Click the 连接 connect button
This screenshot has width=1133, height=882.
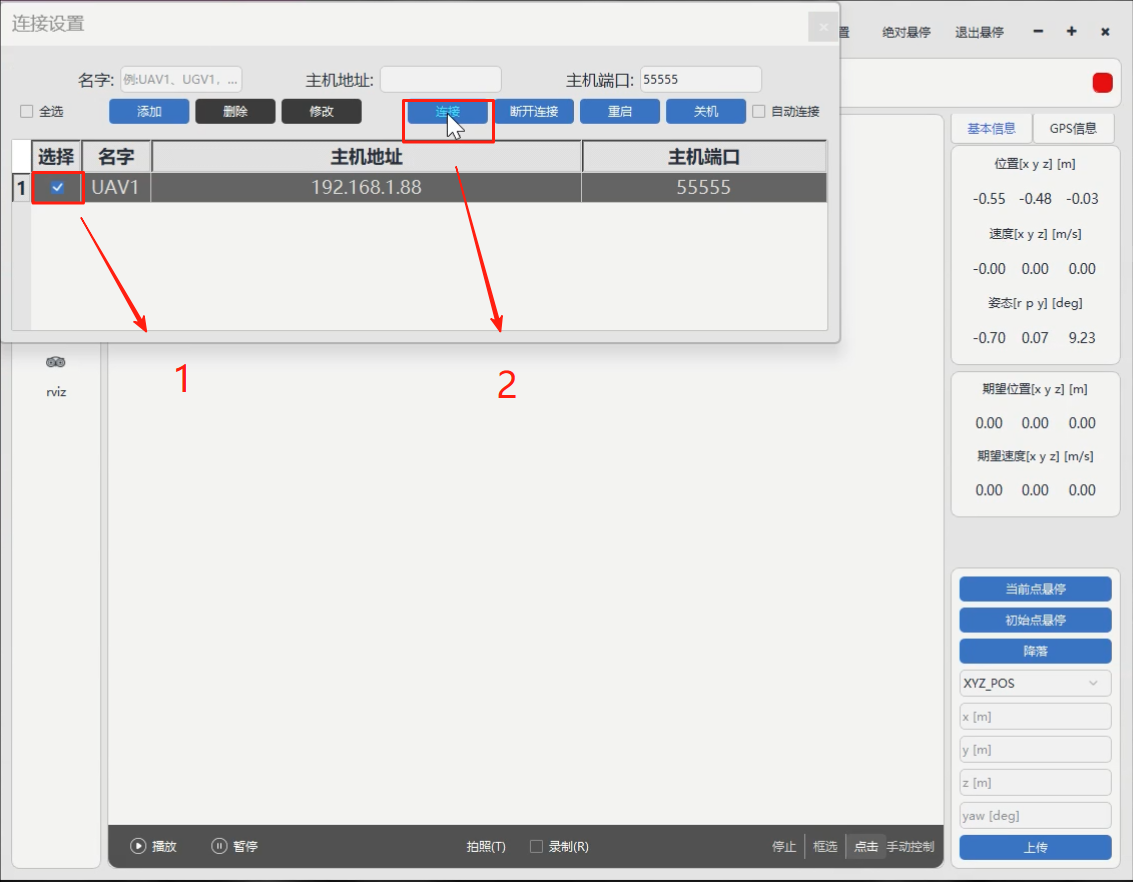(x=447, y=111)
